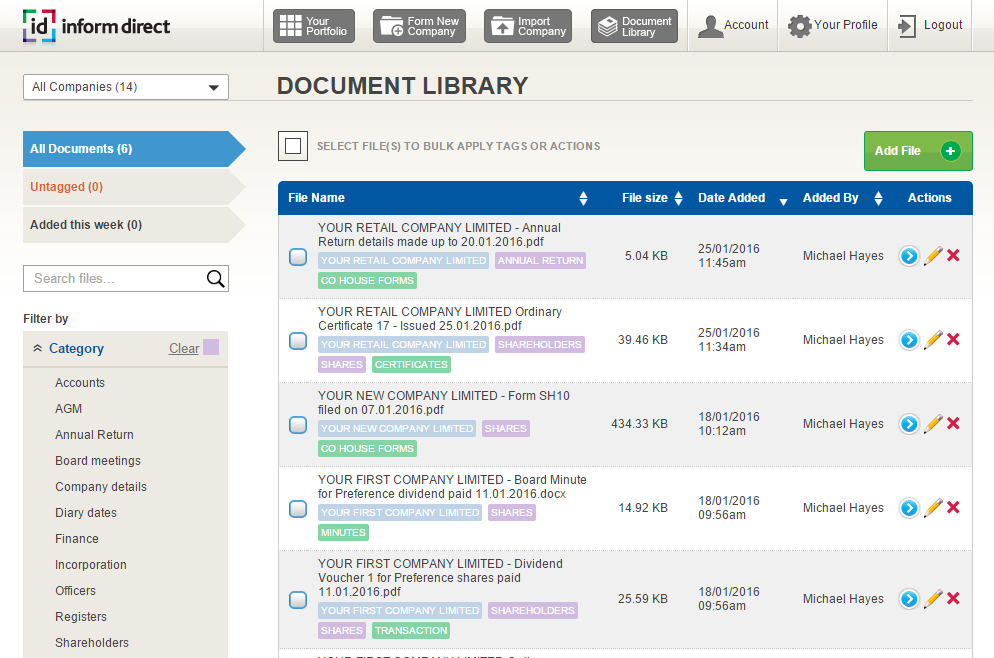Screen dimensions: 994x658
Task: Delete the Ordinary Certificate 17 file
Action: tap(953, 340)
